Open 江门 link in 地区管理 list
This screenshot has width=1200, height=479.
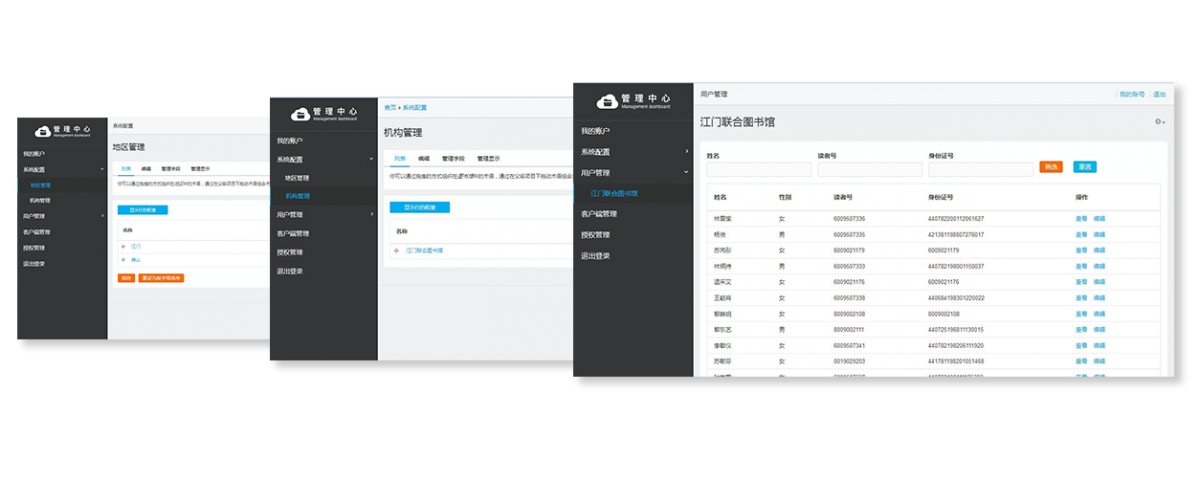tap(136, 246)
